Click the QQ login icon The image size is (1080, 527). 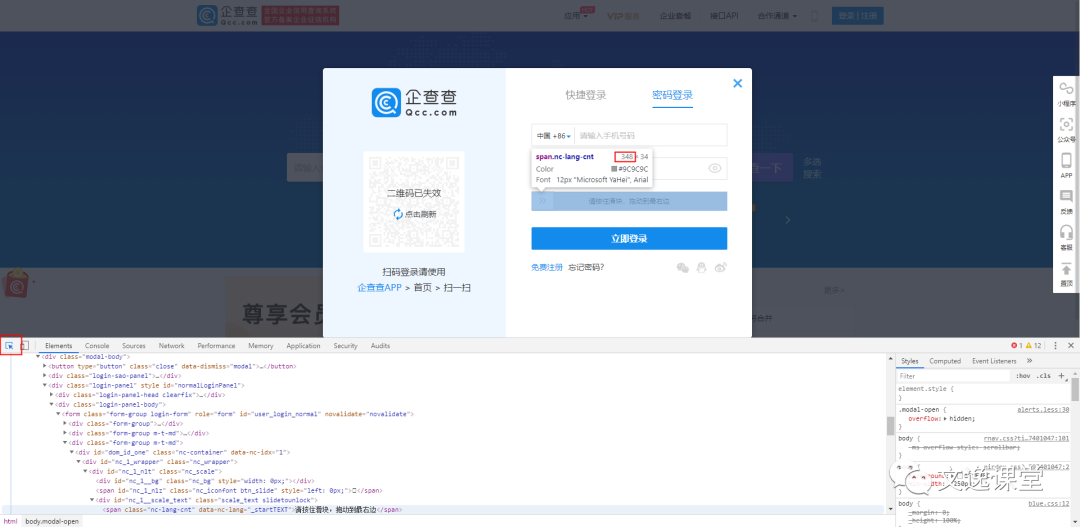pos(702,267)
